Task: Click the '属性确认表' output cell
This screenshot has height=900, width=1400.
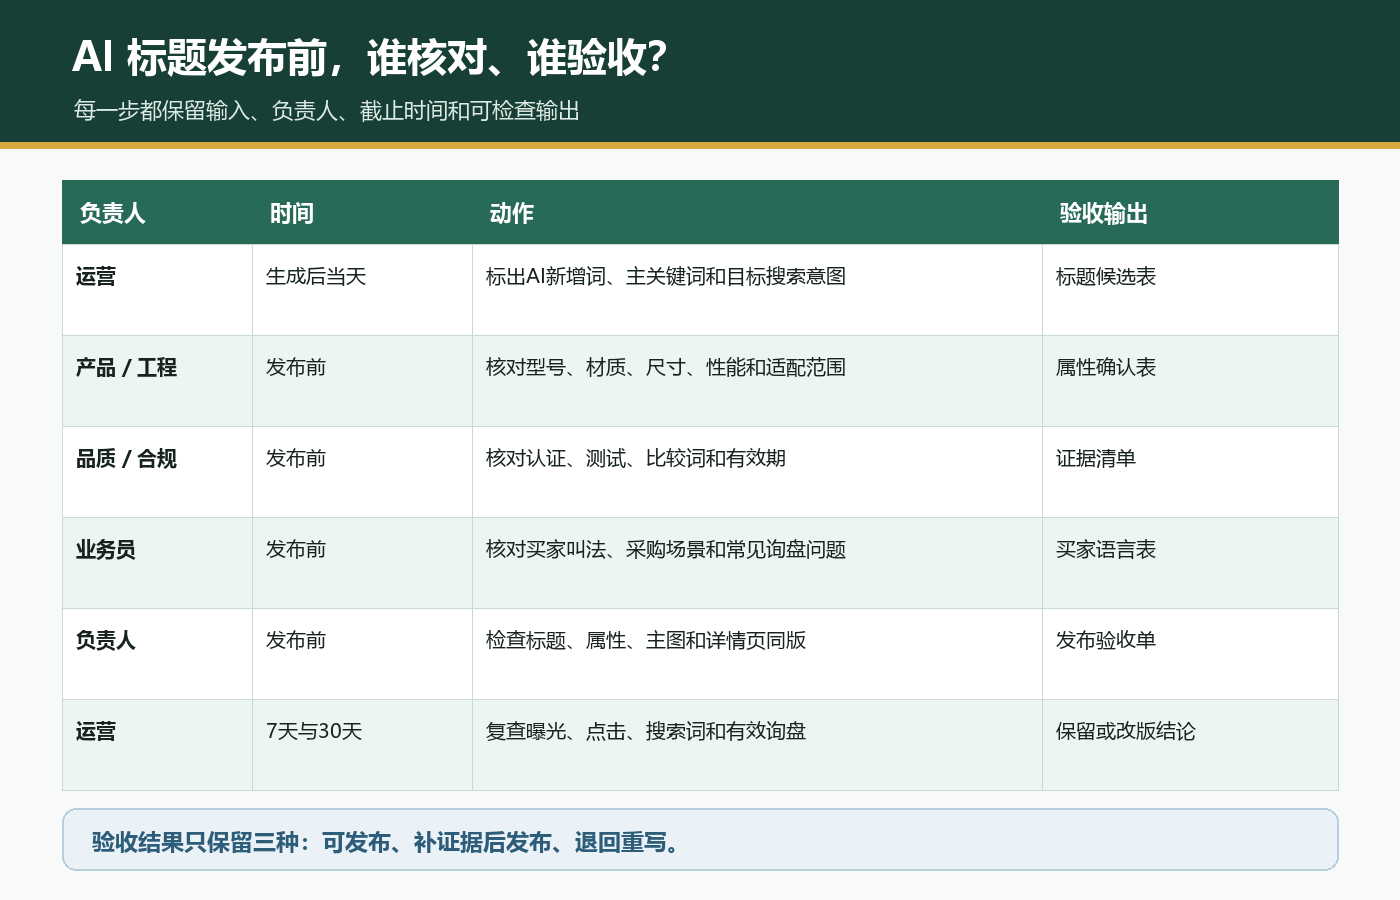Action: [1190, 381]
